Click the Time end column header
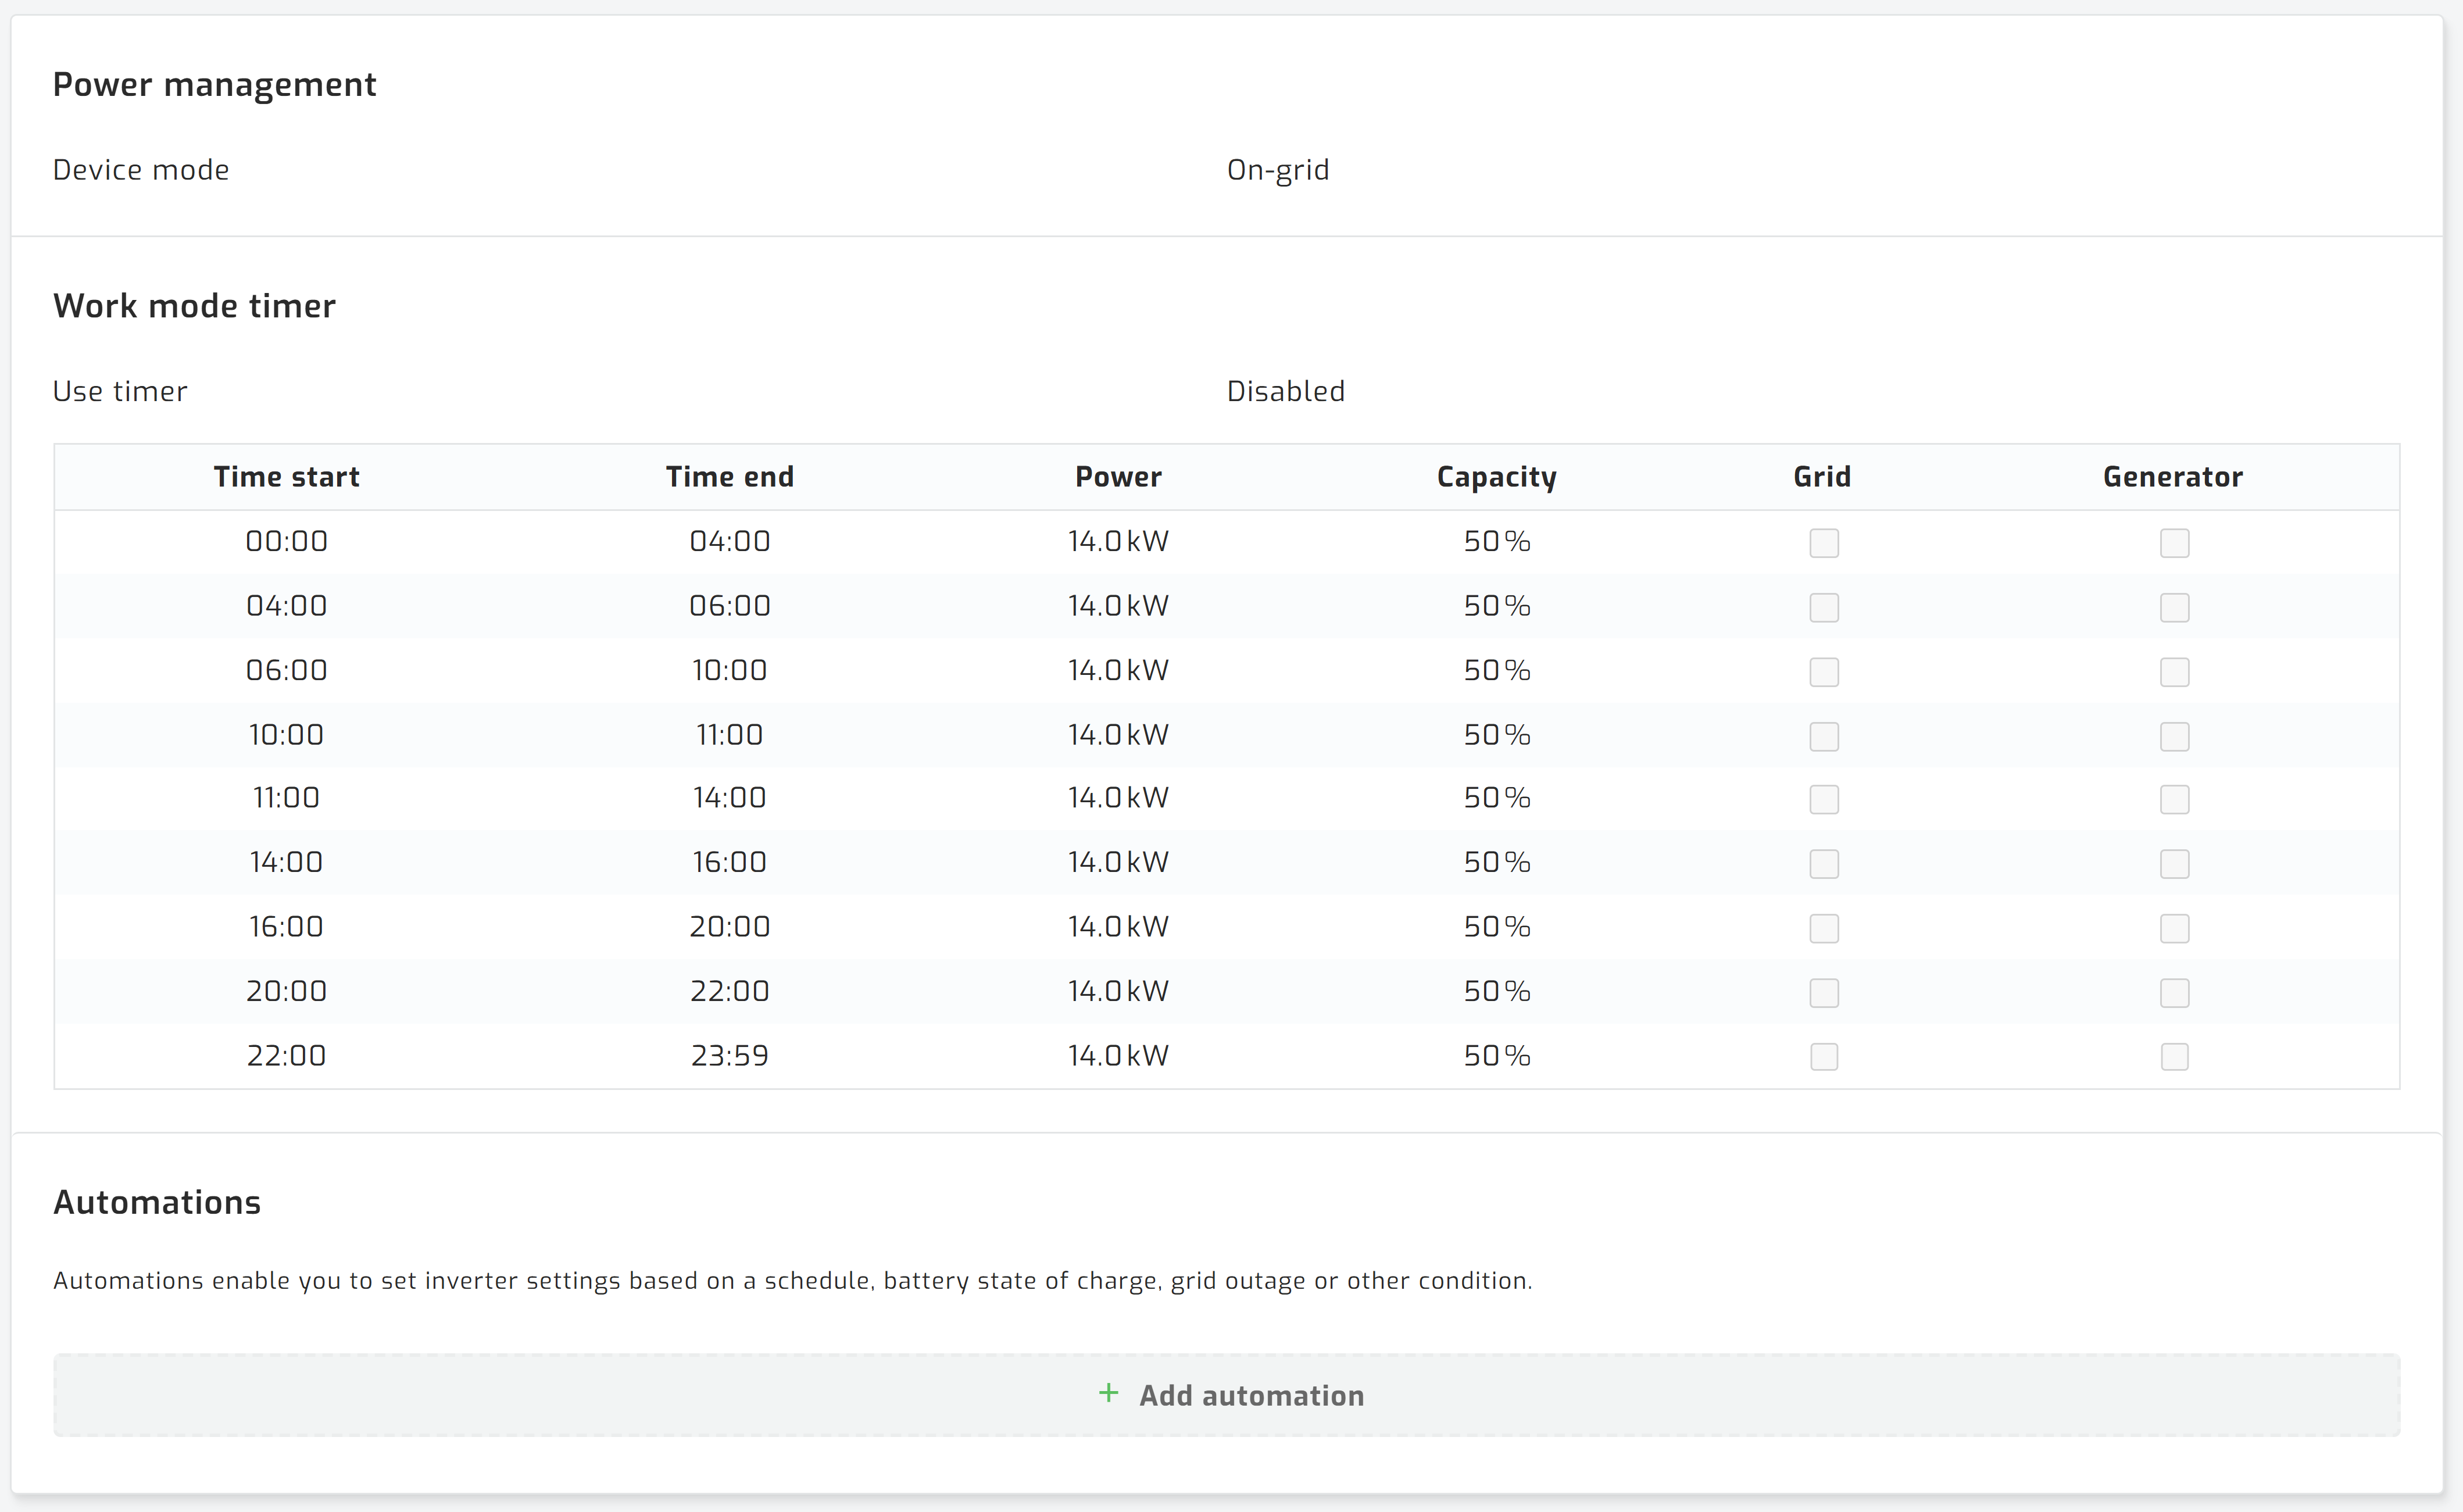Screen dimensions: 2463x1512 click(x=729, y=477)
